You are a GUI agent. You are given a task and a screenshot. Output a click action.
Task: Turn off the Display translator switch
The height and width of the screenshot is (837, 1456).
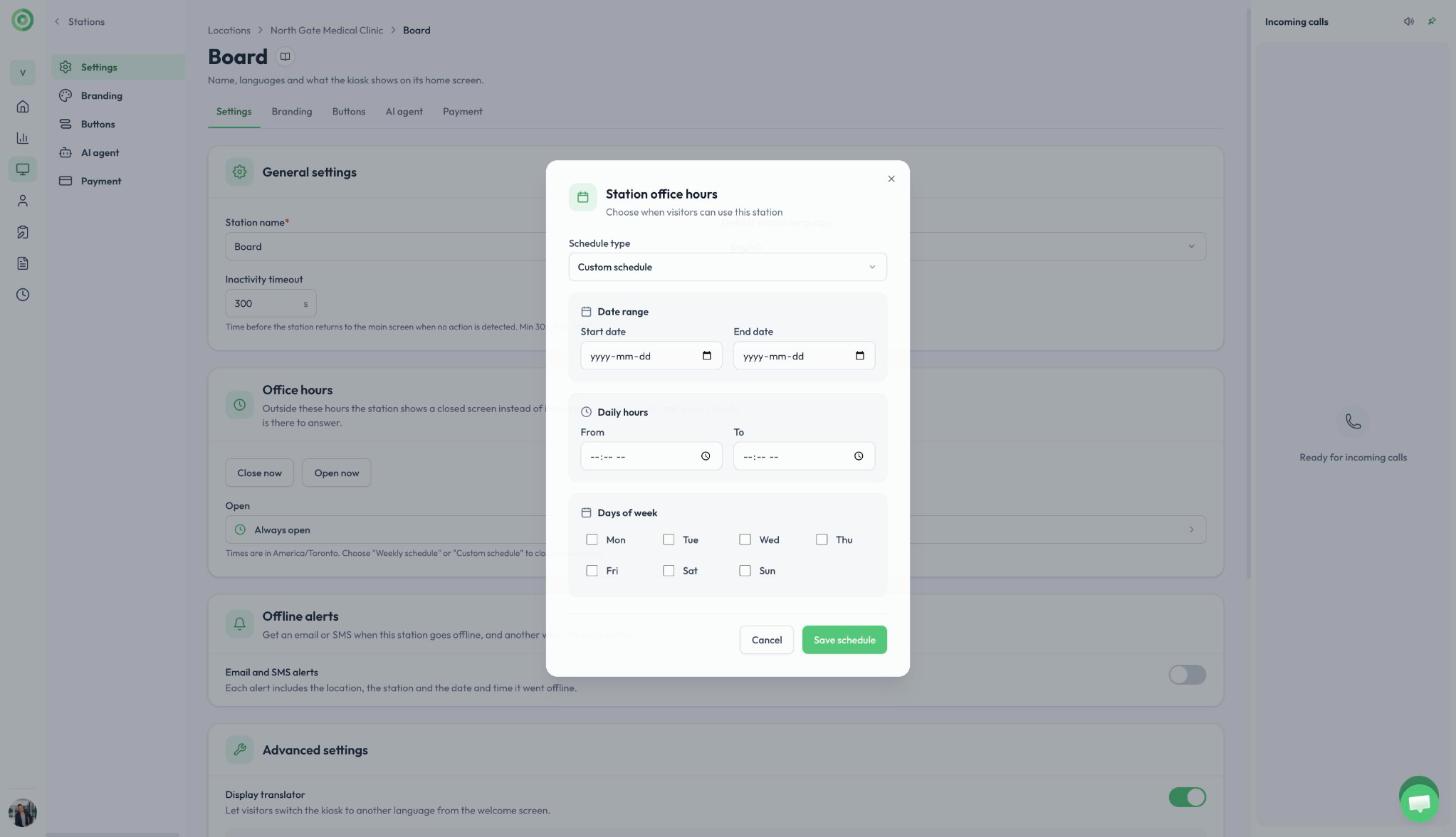pos(1187,797)
